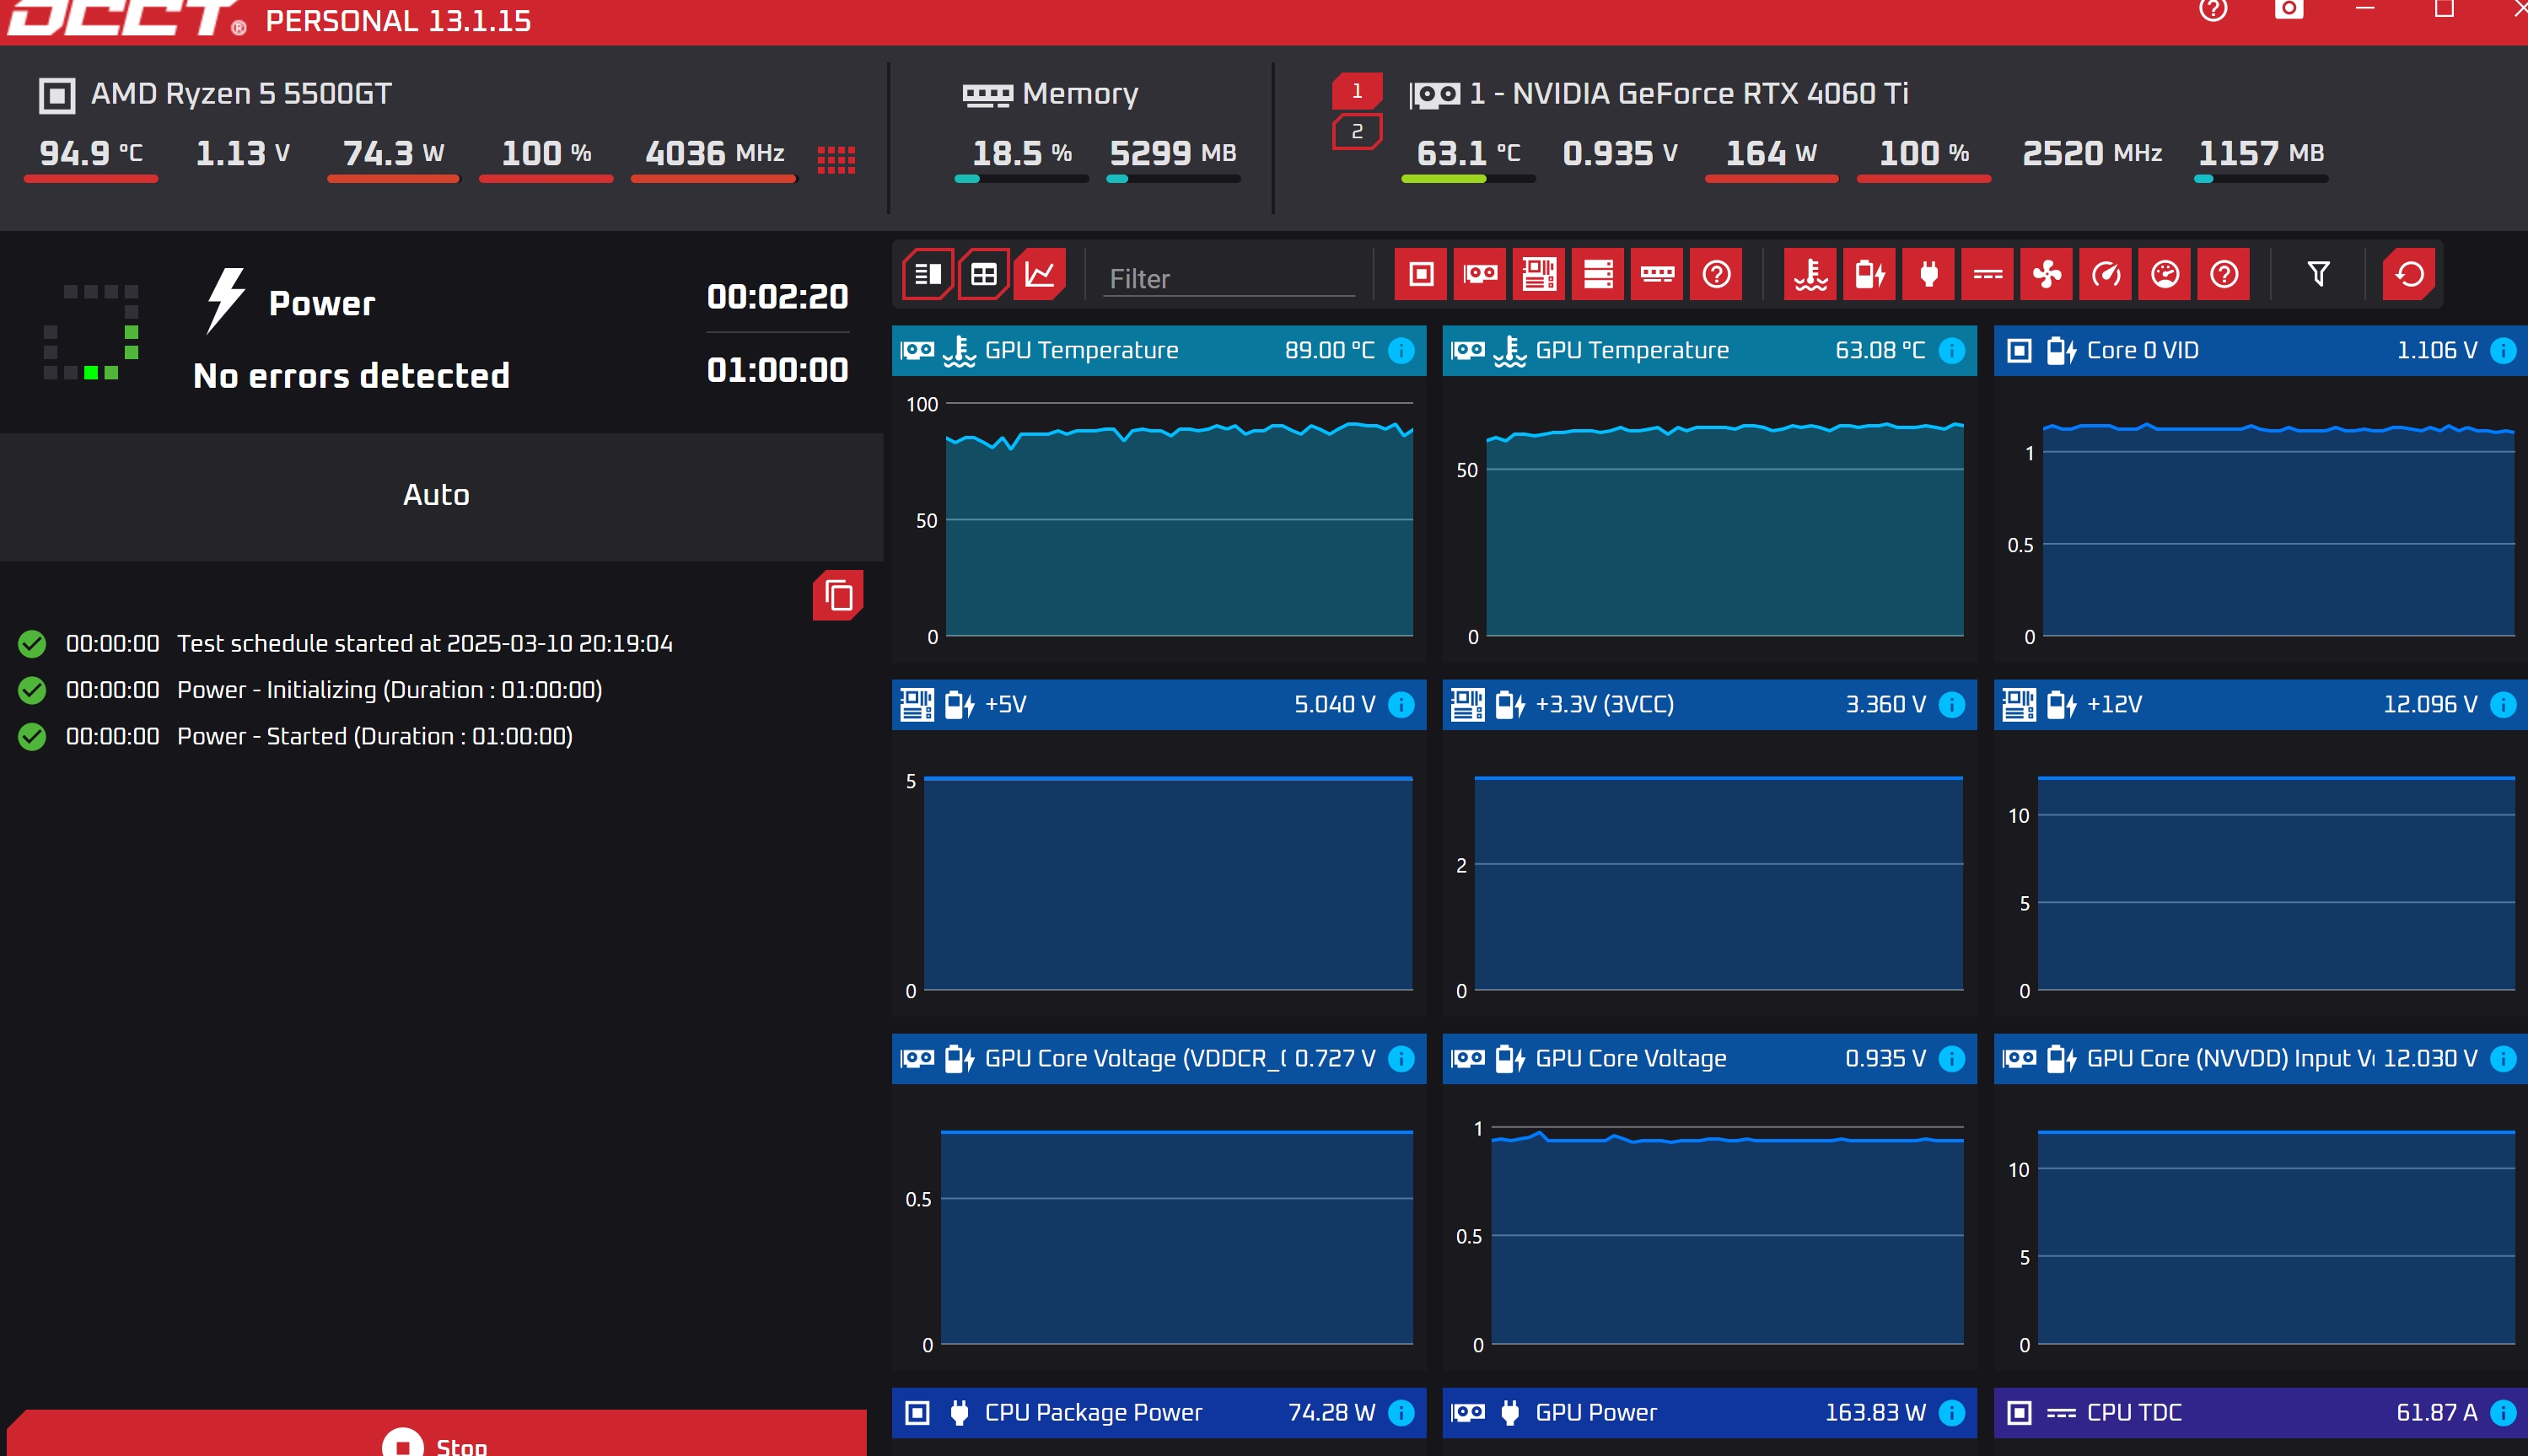Toggle the current sensor type filter
This screenshot has width=2528, height=1456.
1987,274
